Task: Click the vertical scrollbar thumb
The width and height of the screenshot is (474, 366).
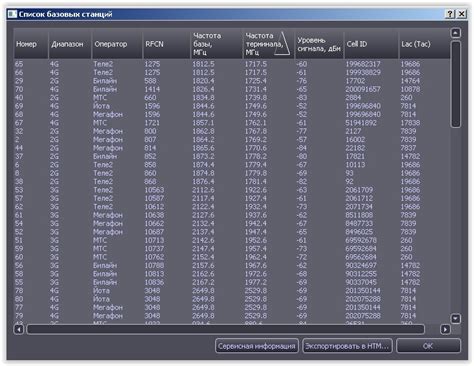Action: 455,84
